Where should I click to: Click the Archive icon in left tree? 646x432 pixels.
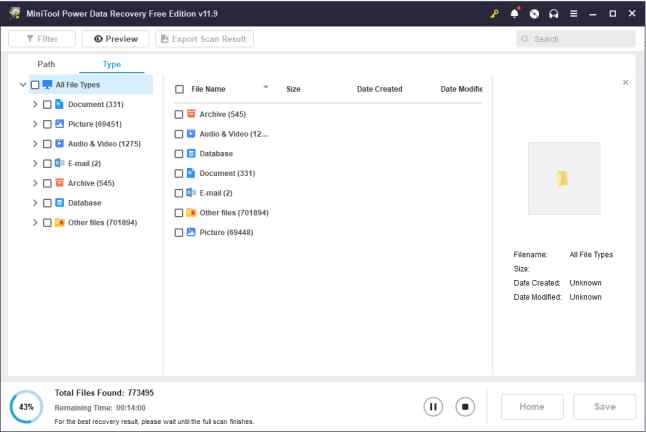59,182
